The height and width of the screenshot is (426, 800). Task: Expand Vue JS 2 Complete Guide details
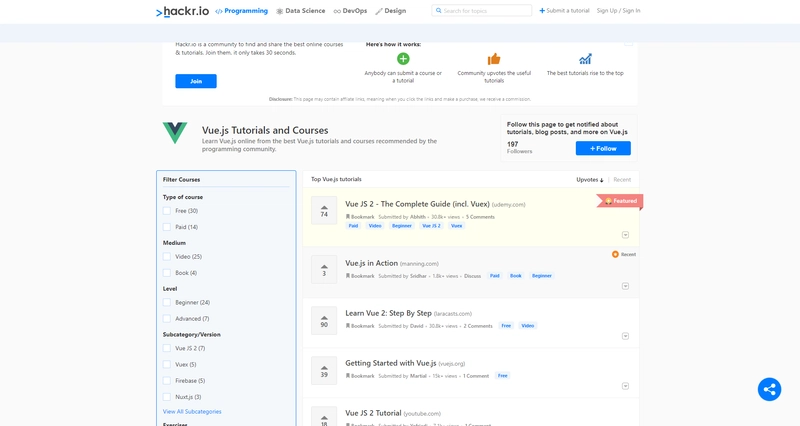click(626, 235)
